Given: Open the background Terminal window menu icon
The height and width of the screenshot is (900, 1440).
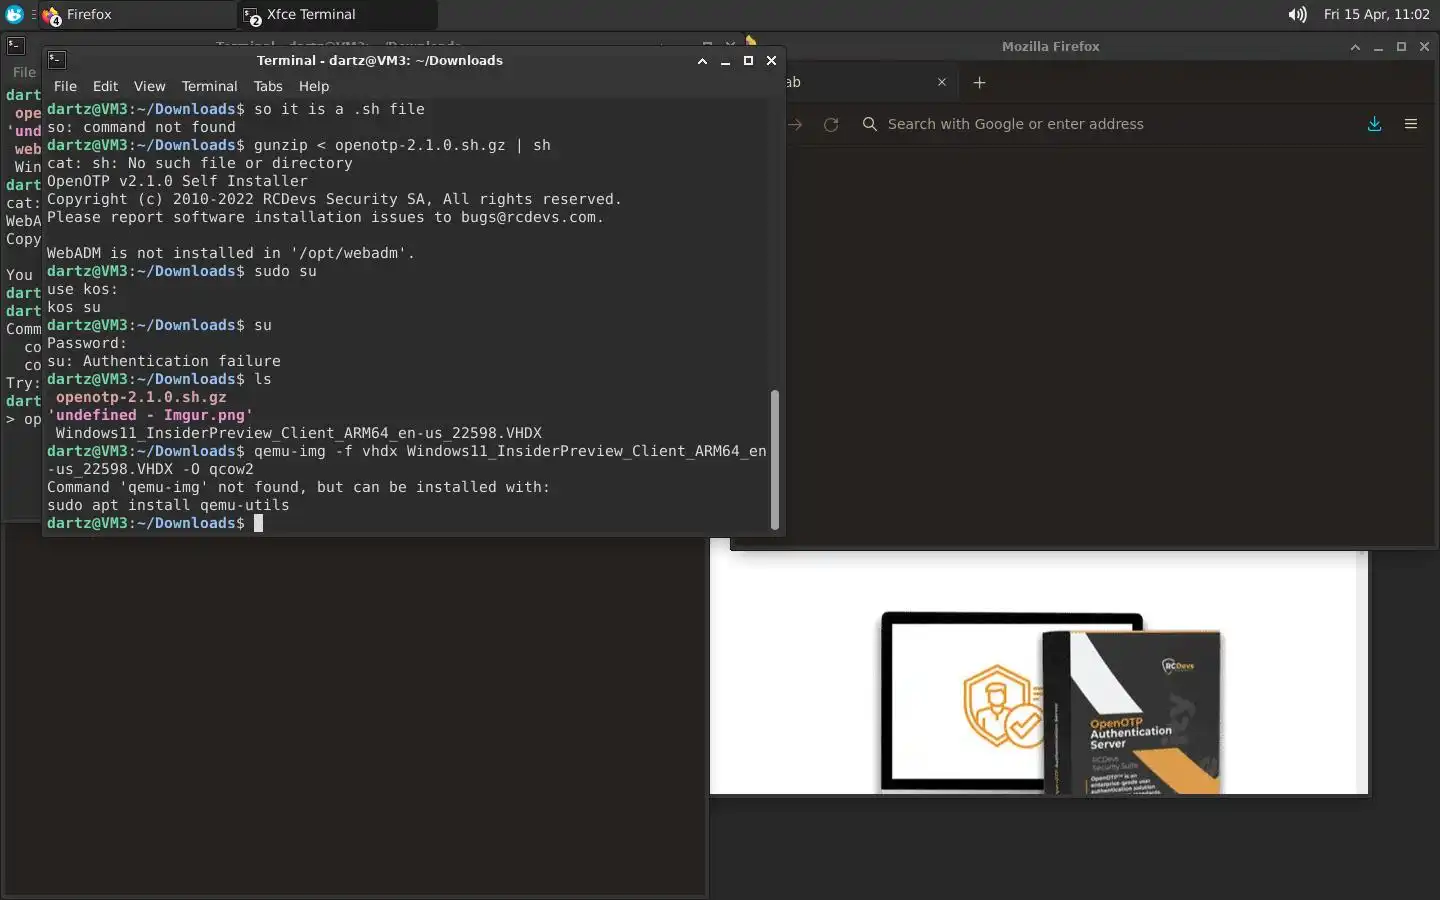Looking at the screenshot, I should point(15,45).
